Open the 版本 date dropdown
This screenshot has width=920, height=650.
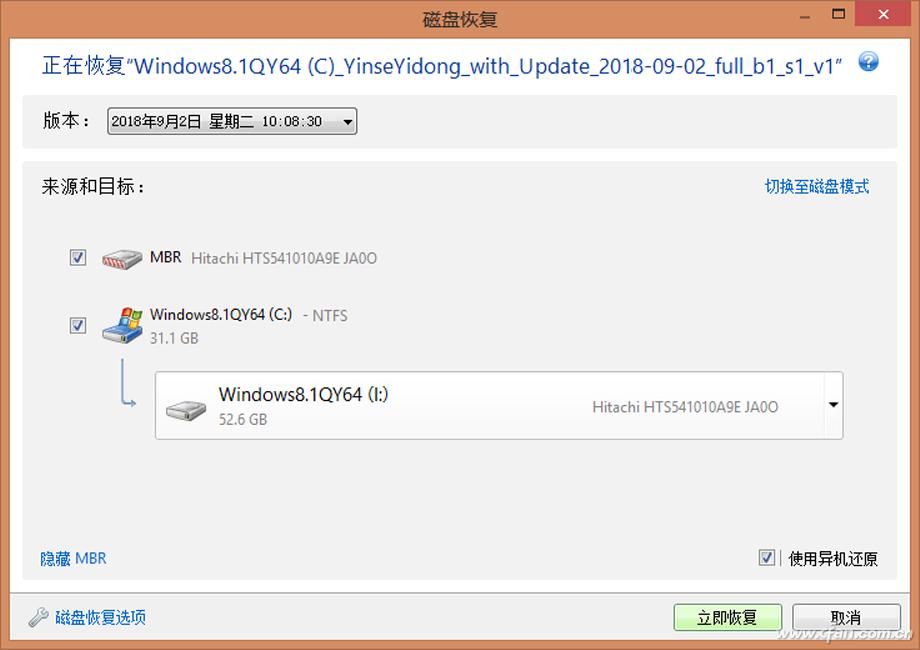pos(232,121)
